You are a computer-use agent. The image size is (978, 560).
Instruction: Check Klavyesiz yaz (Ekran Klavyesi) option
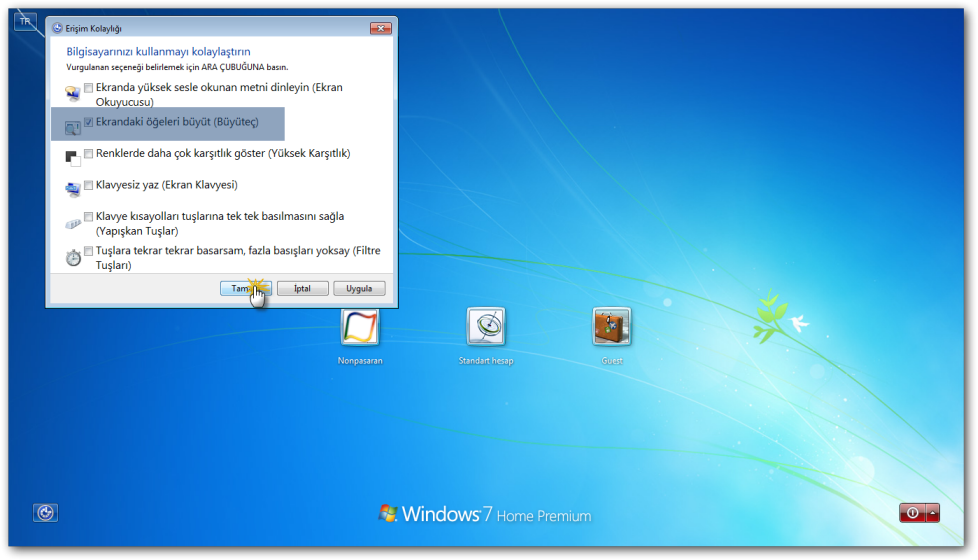coord(89,185)
